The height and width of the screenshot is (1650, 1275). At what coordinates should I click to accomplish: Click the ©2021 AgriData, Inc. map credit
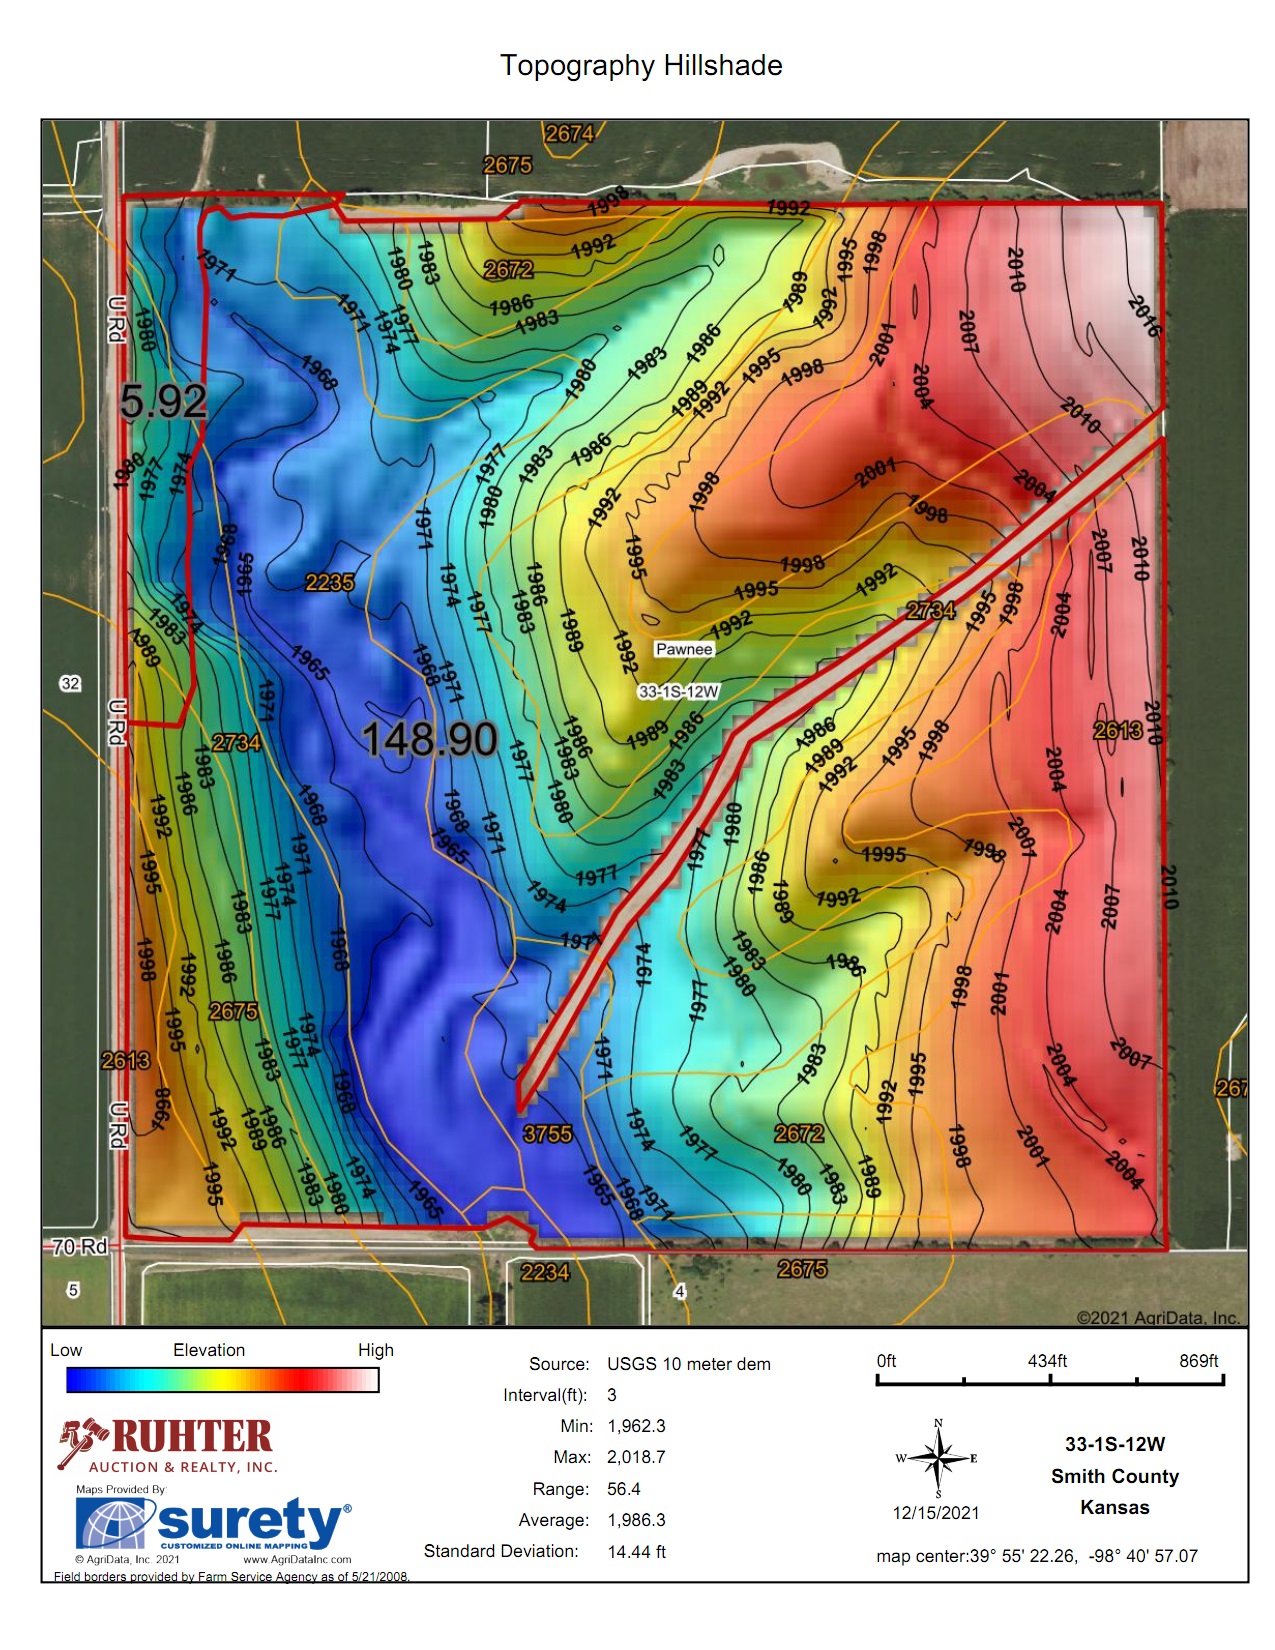coord(1158,1317)
